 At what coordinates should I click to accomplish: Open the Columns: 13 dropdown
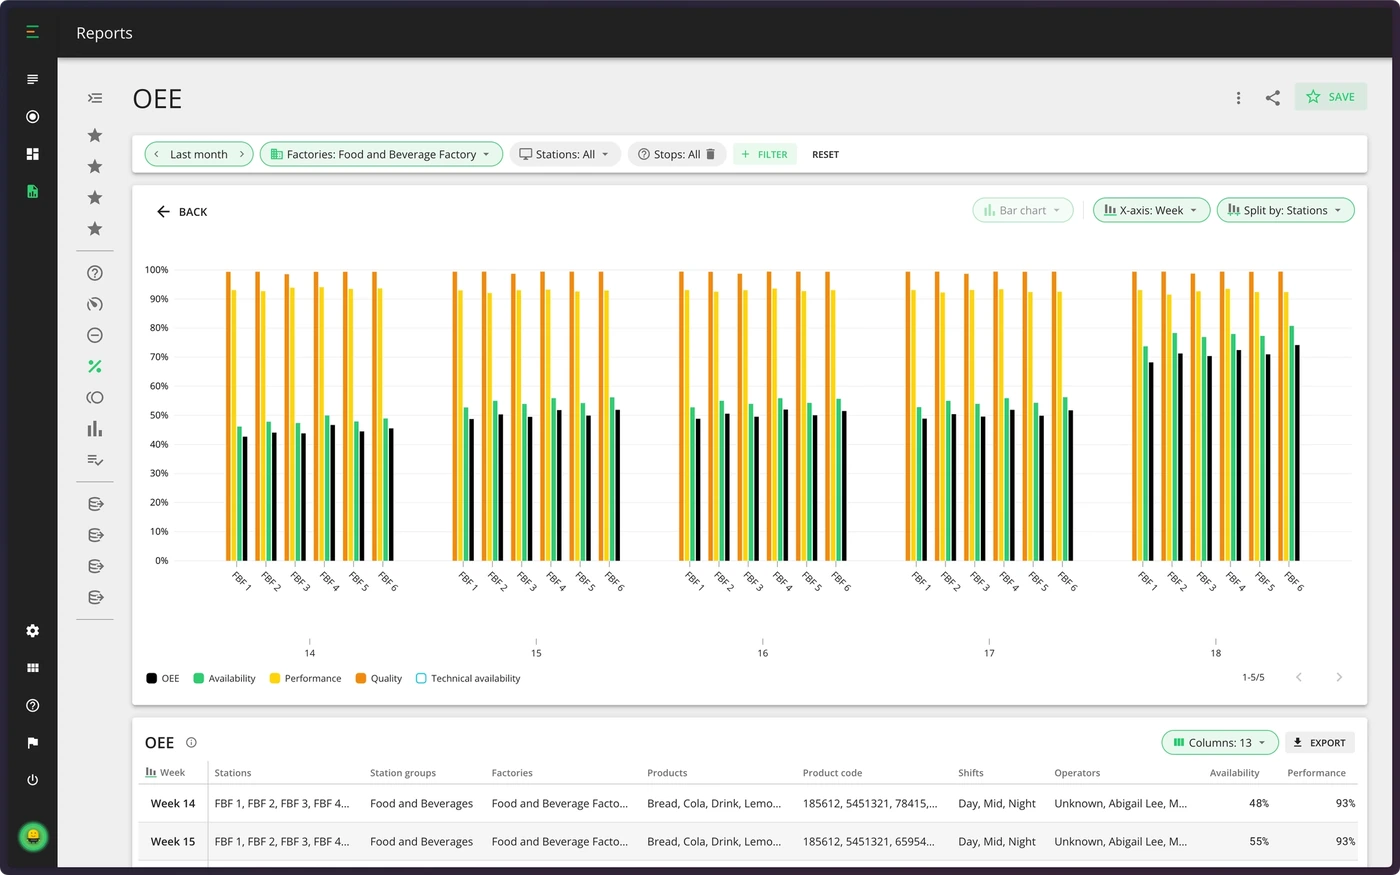[1220, 742]
